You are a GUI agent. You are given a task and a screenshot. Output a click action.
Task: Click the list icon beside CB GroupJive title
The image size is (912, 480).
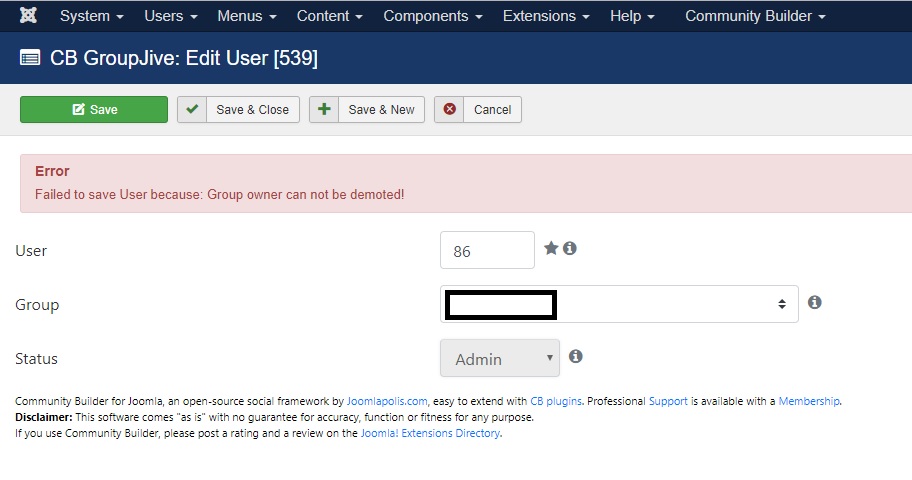point(30,58)
